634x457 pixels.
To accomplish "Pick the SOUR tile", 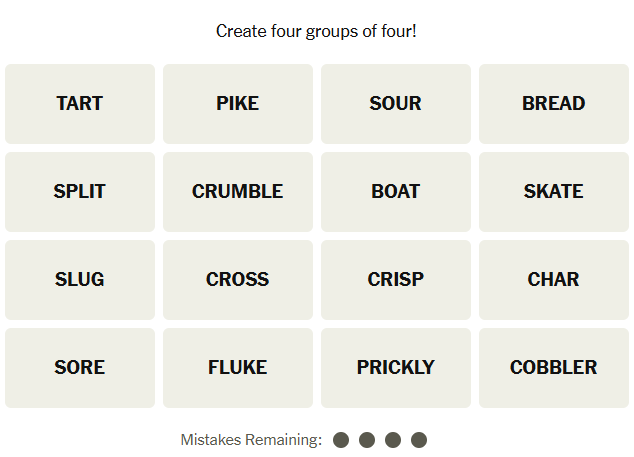I will click(396, 104).
